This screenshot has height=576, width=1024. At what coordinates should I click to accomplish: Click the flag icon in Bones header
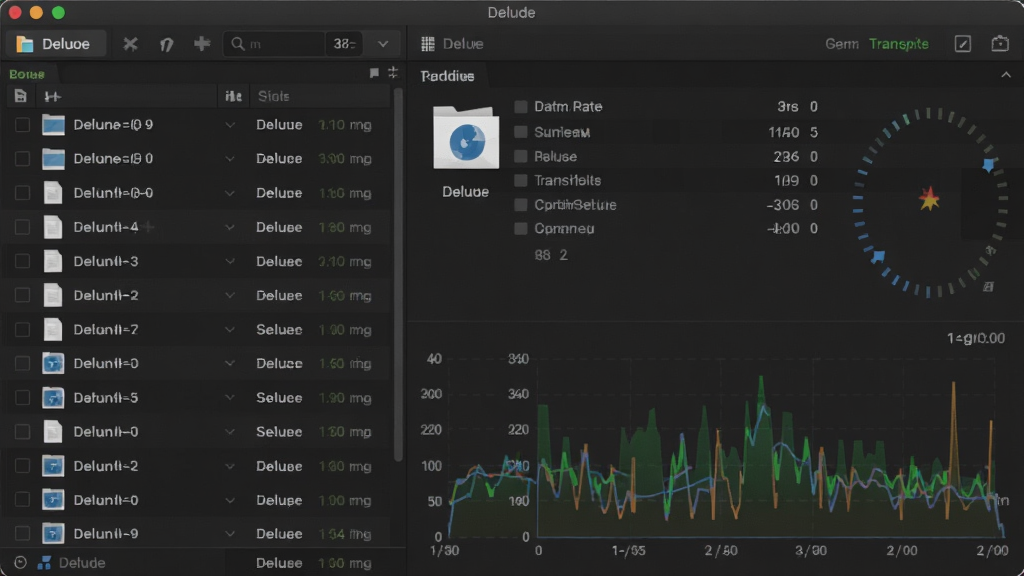pos(374,73)
